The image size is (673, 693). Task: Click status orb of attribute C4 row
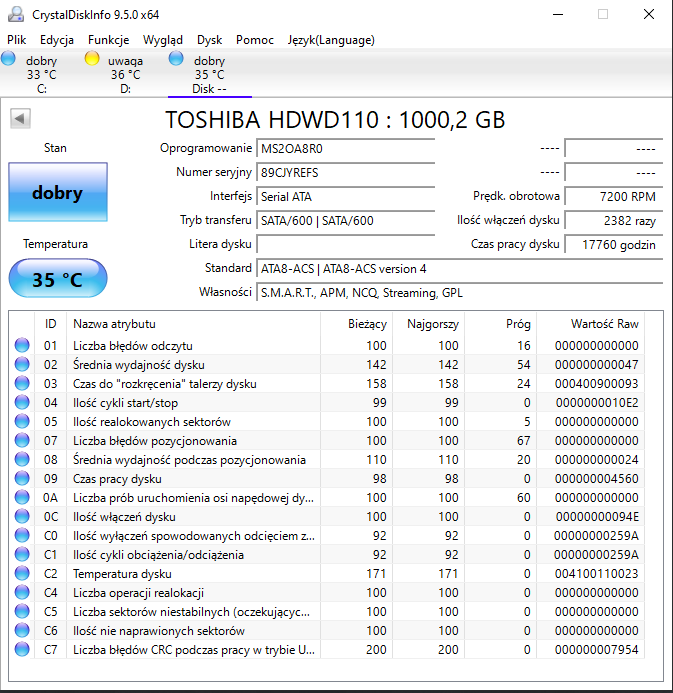pyautogui.click(x=22, y=592)
